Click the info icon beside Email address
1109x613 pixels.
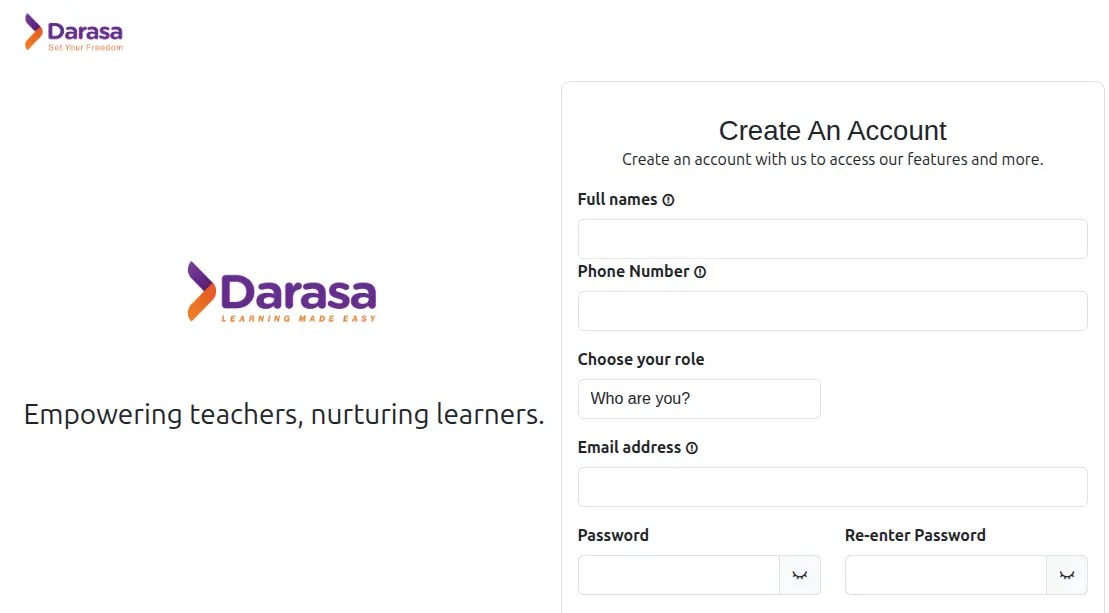tap(692, 448)
